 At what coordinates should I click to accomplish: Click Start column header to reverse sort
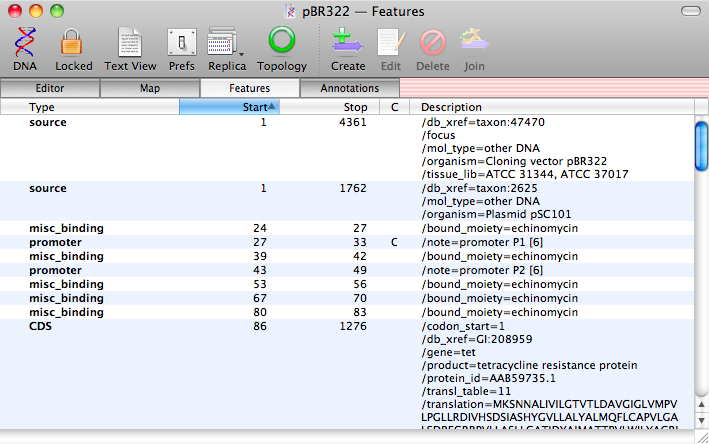229,107
